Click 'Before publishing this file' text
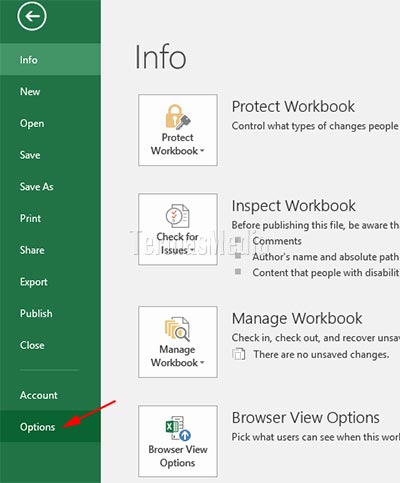400x483 pixels. [x=289, y=225]
